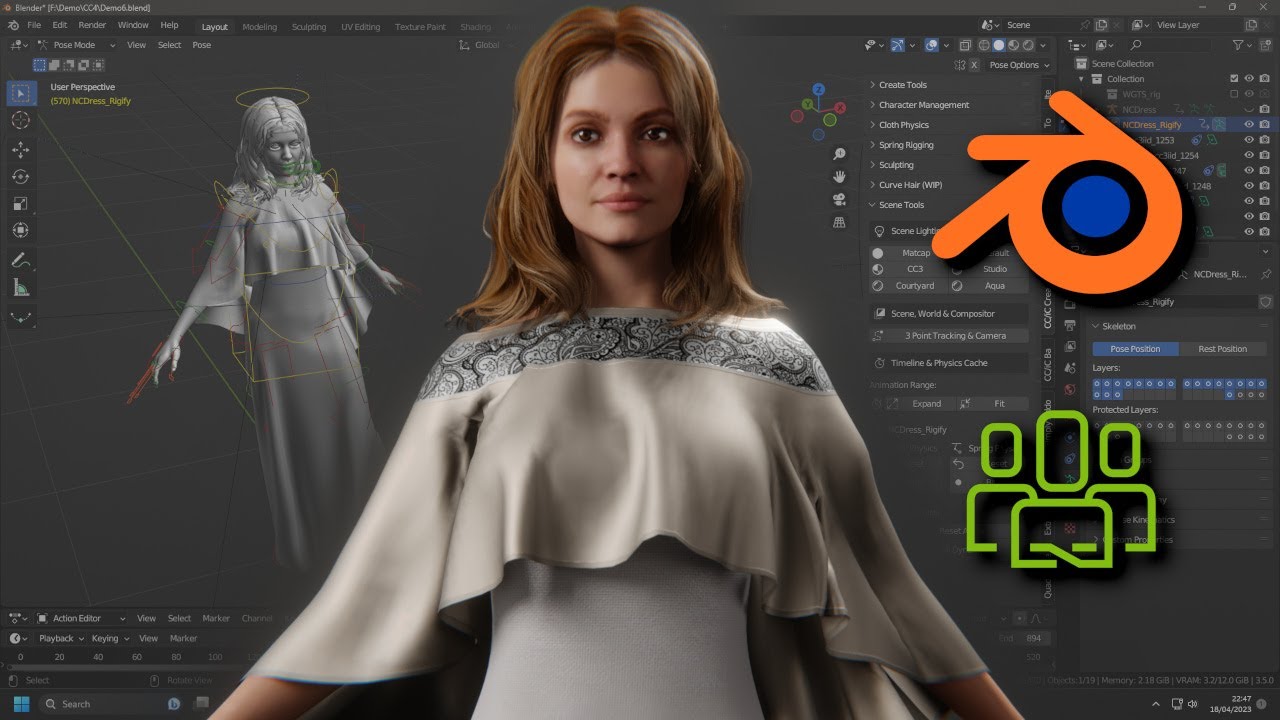Image resolution: width=1280 pixels, height=720 pixels.
Task: Uncheck the Collection exclude checkbox
Action: [x=1234, y=79]
